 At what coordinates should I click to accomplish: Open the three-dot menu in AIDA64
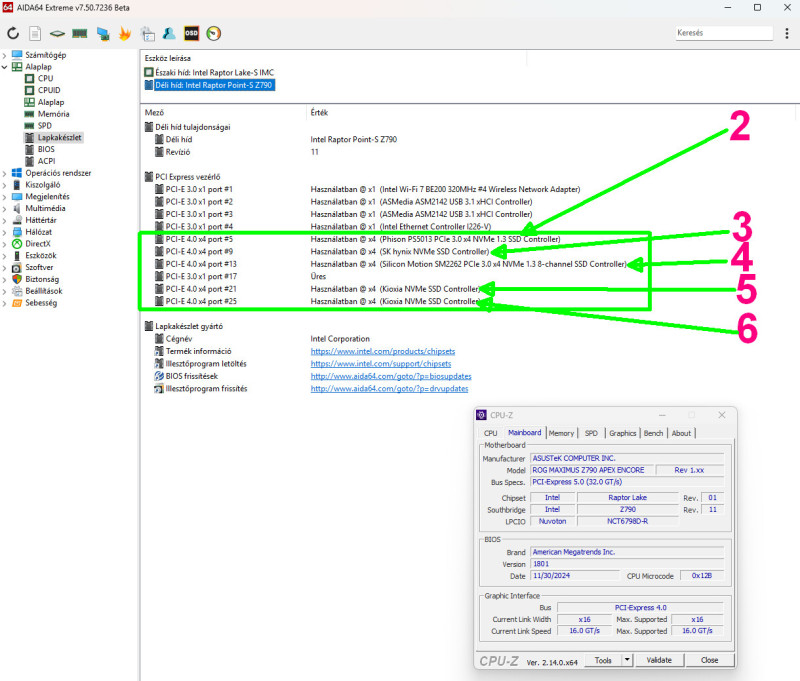coord(787,34)
